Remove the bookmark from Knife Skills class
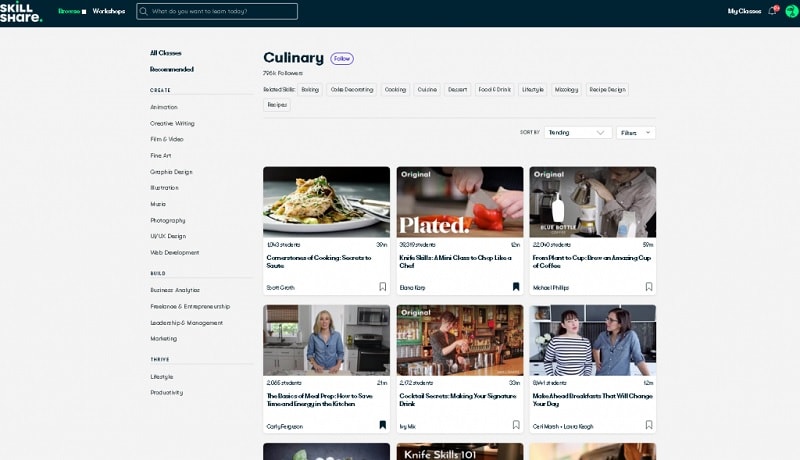This screenshot has width=800, height=460. pyautogui.click(x=516, y=287)
